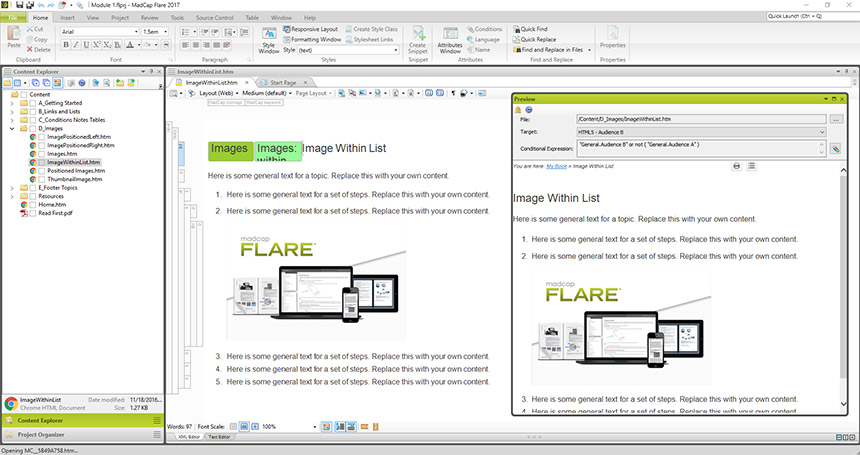The height and width of the screenshot is (455, 860).
Task: Click the bell icon in Preview window
Action: [518, 110]
